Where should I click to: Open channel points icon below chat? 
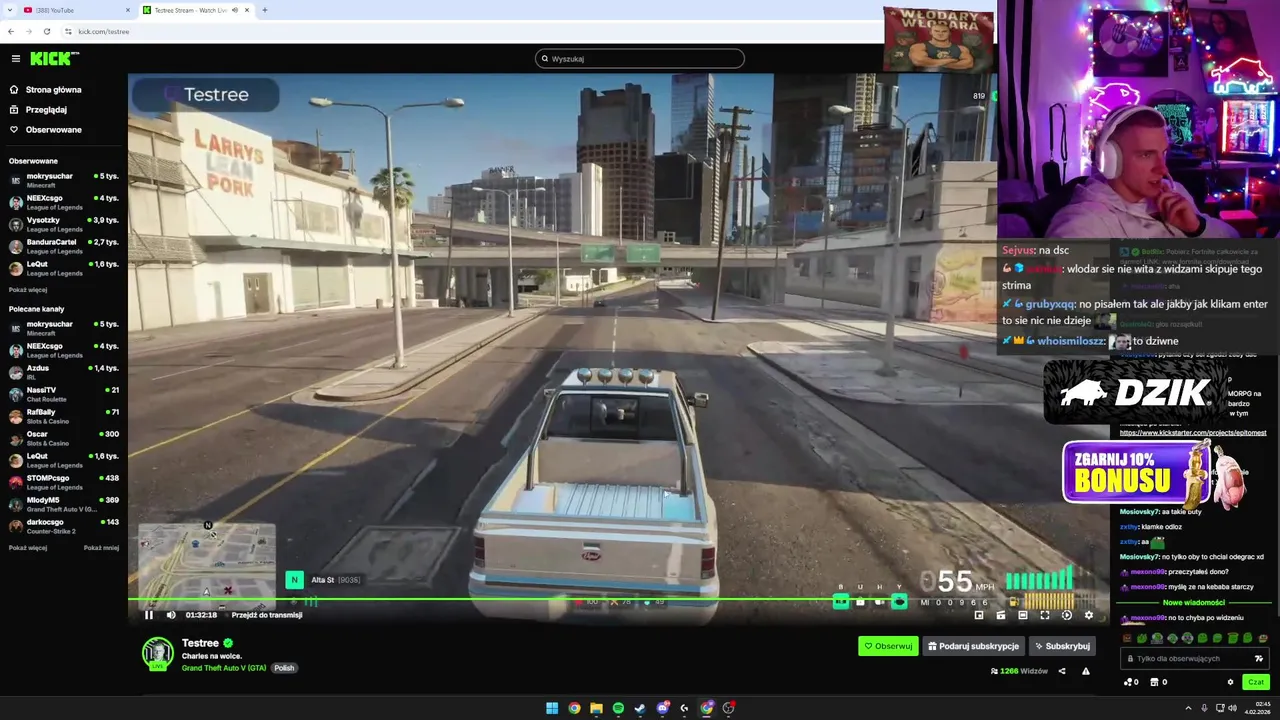pos(1130,682)
